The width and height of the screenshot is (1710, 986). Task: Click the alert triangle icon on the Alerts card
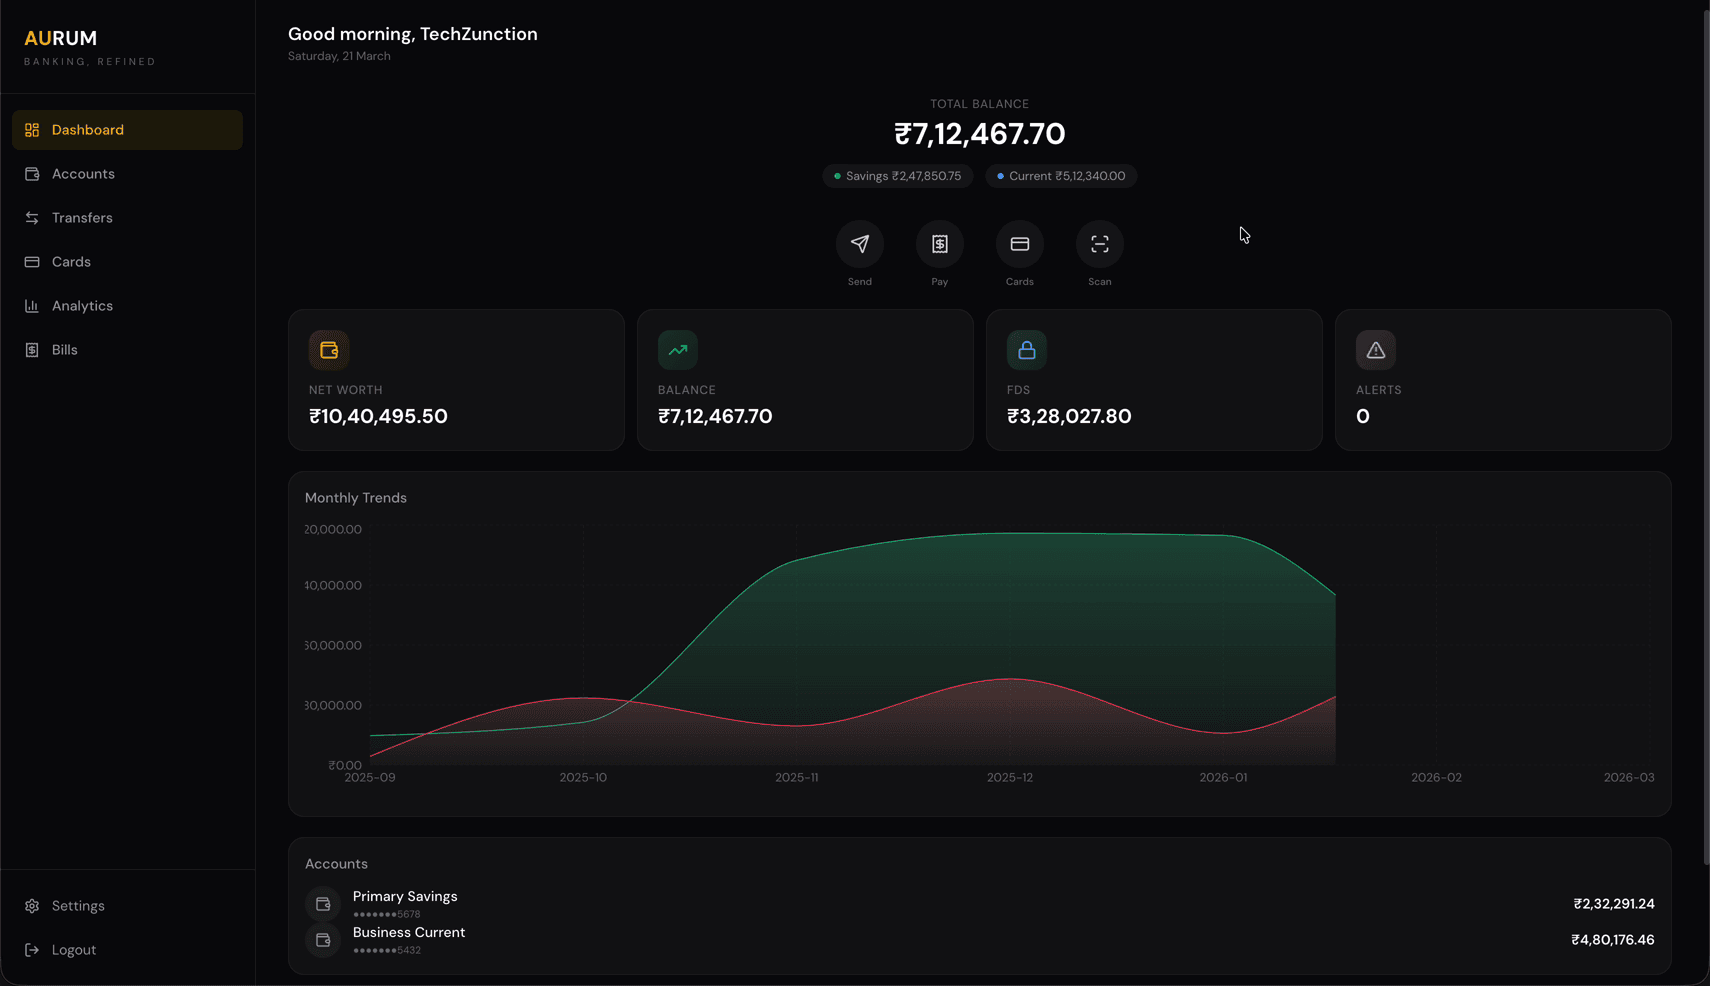tap(1375, 350)
